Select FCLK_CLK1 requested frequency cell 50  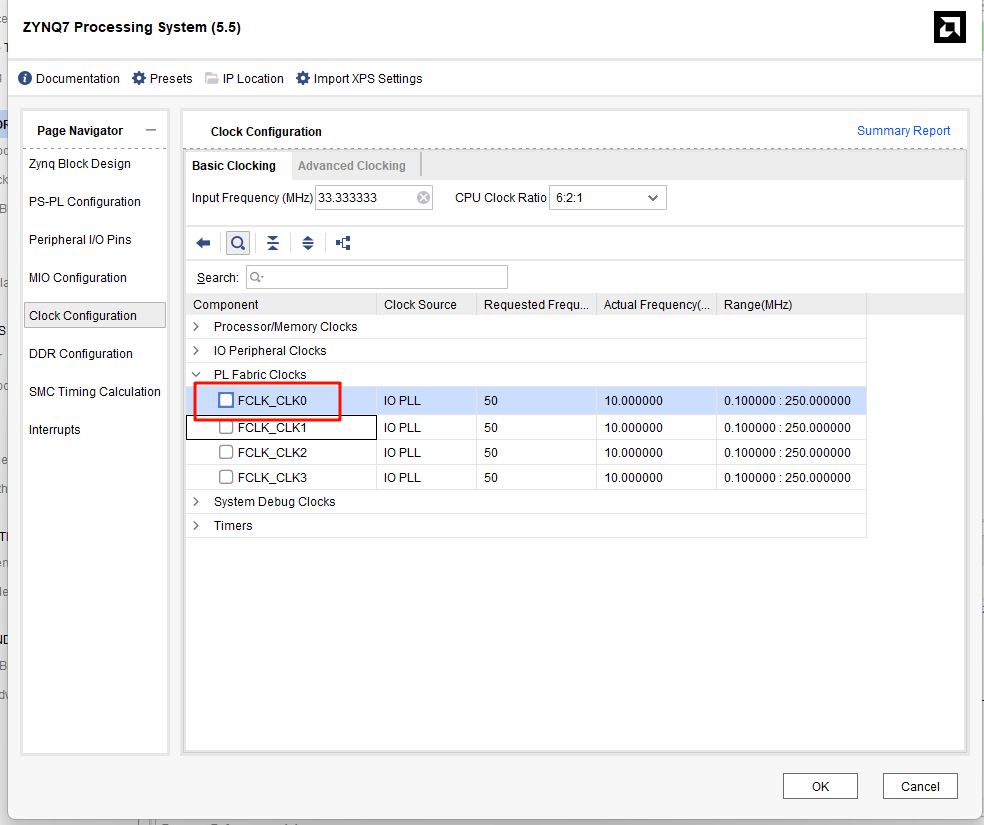pyautogui.click(x=536, y=427)
